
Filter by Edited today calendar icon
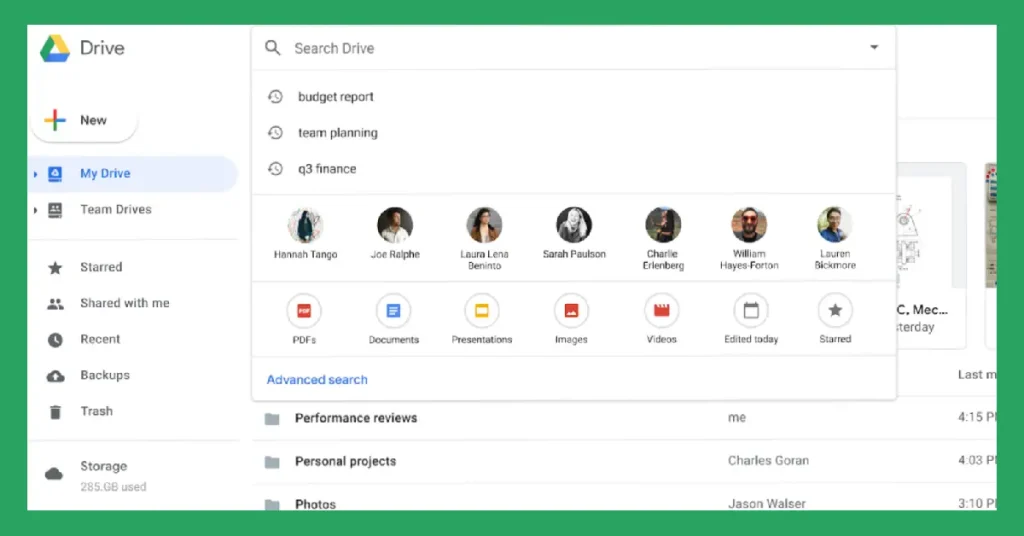click(x=751, y=311)
